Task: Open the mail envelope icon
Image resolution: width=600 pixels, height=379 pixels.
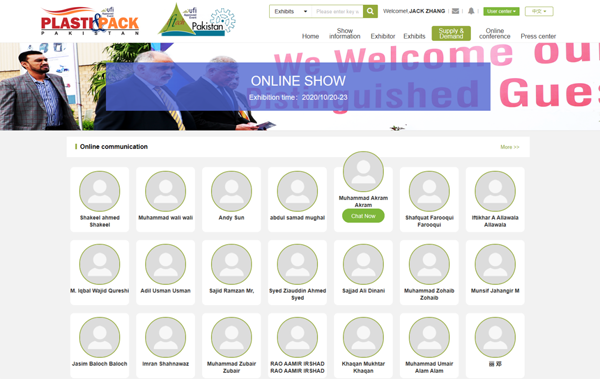Action: 455,11
